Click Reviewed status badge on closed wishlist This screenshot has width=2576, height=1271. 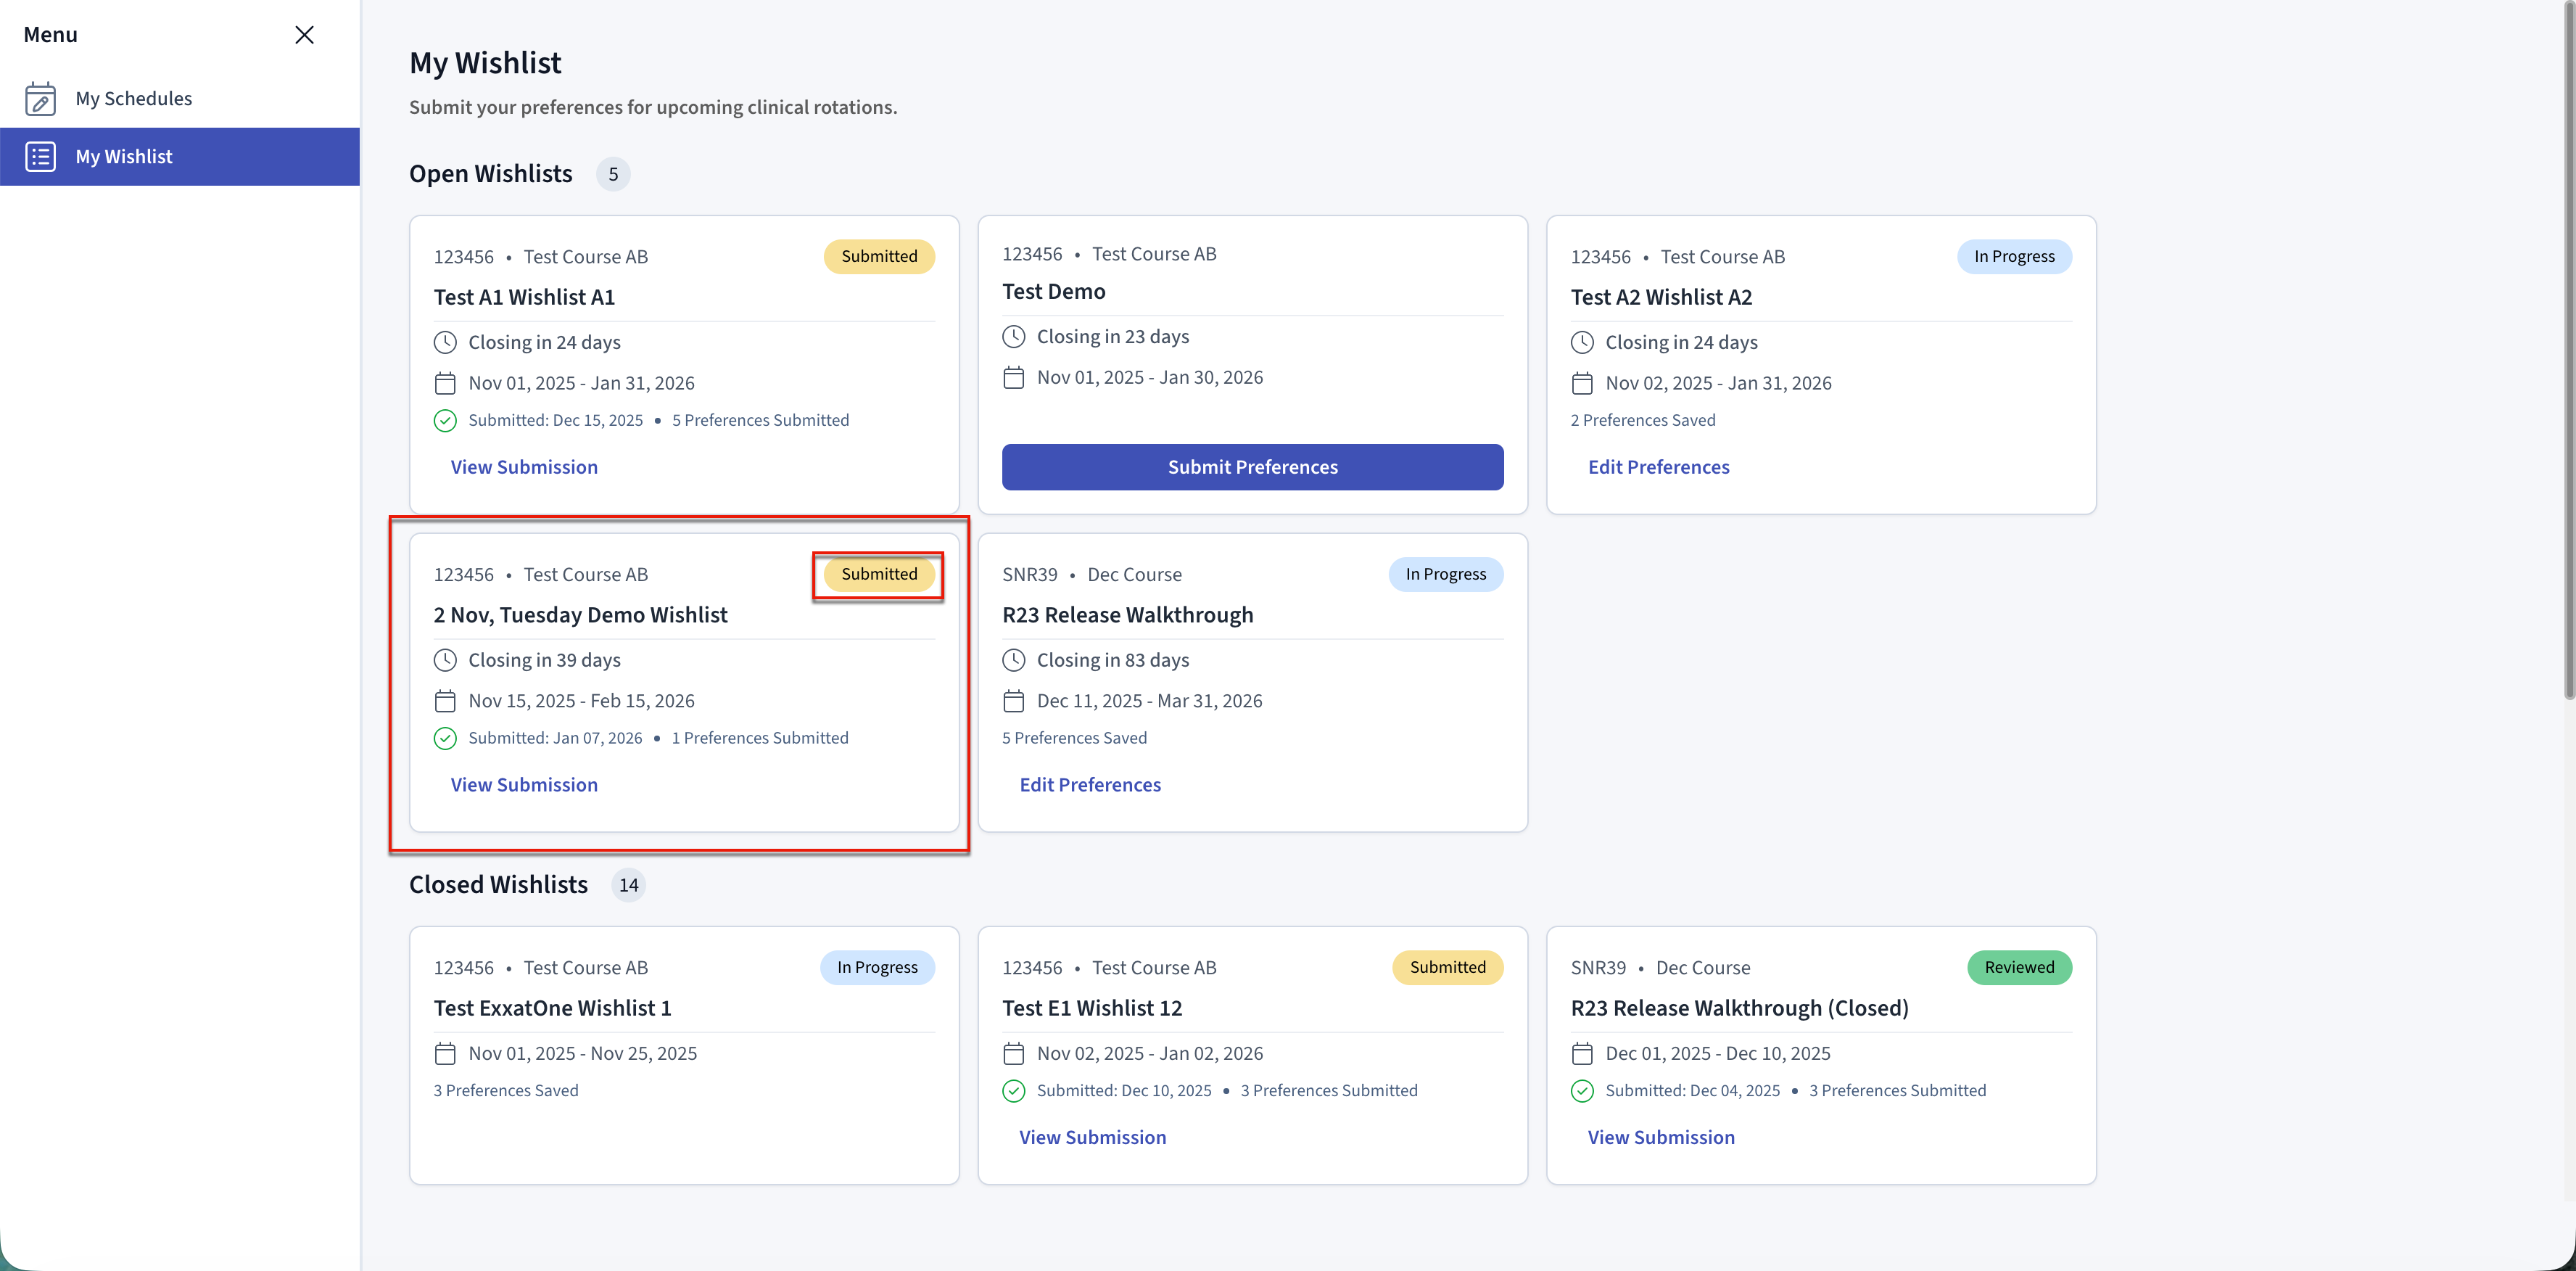pyautogui.click(x=2018, y=967)
